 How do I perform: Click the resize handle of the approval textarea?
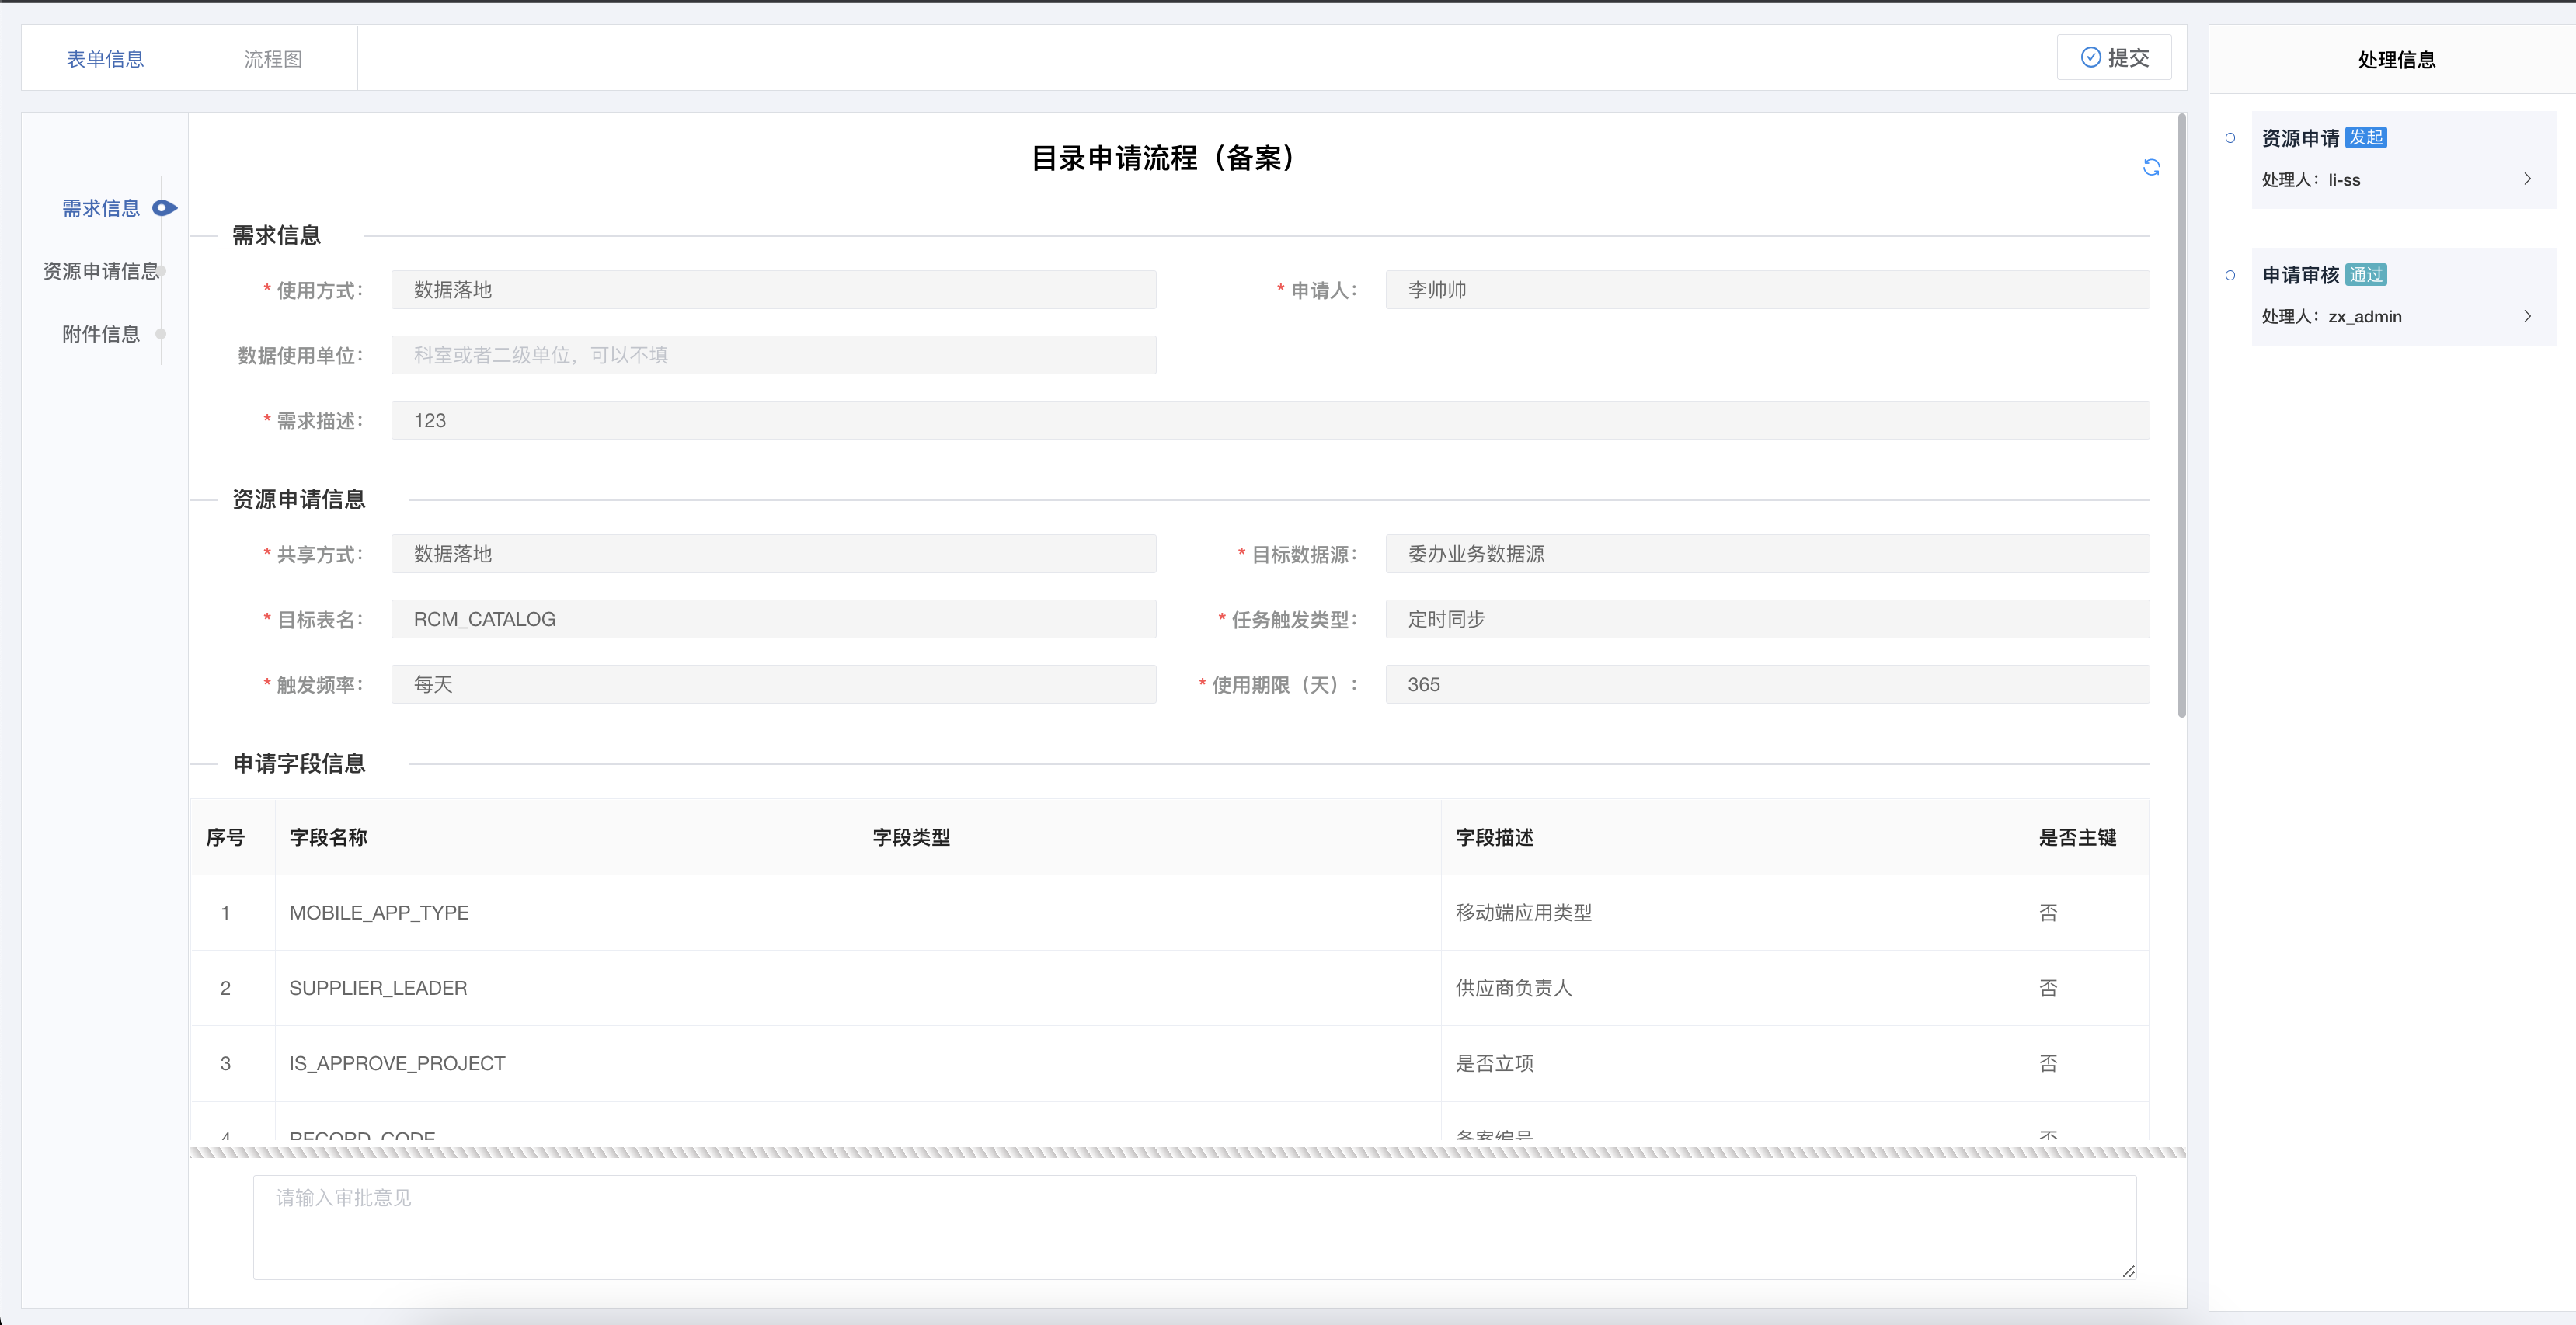[x=2128, y=1271]
